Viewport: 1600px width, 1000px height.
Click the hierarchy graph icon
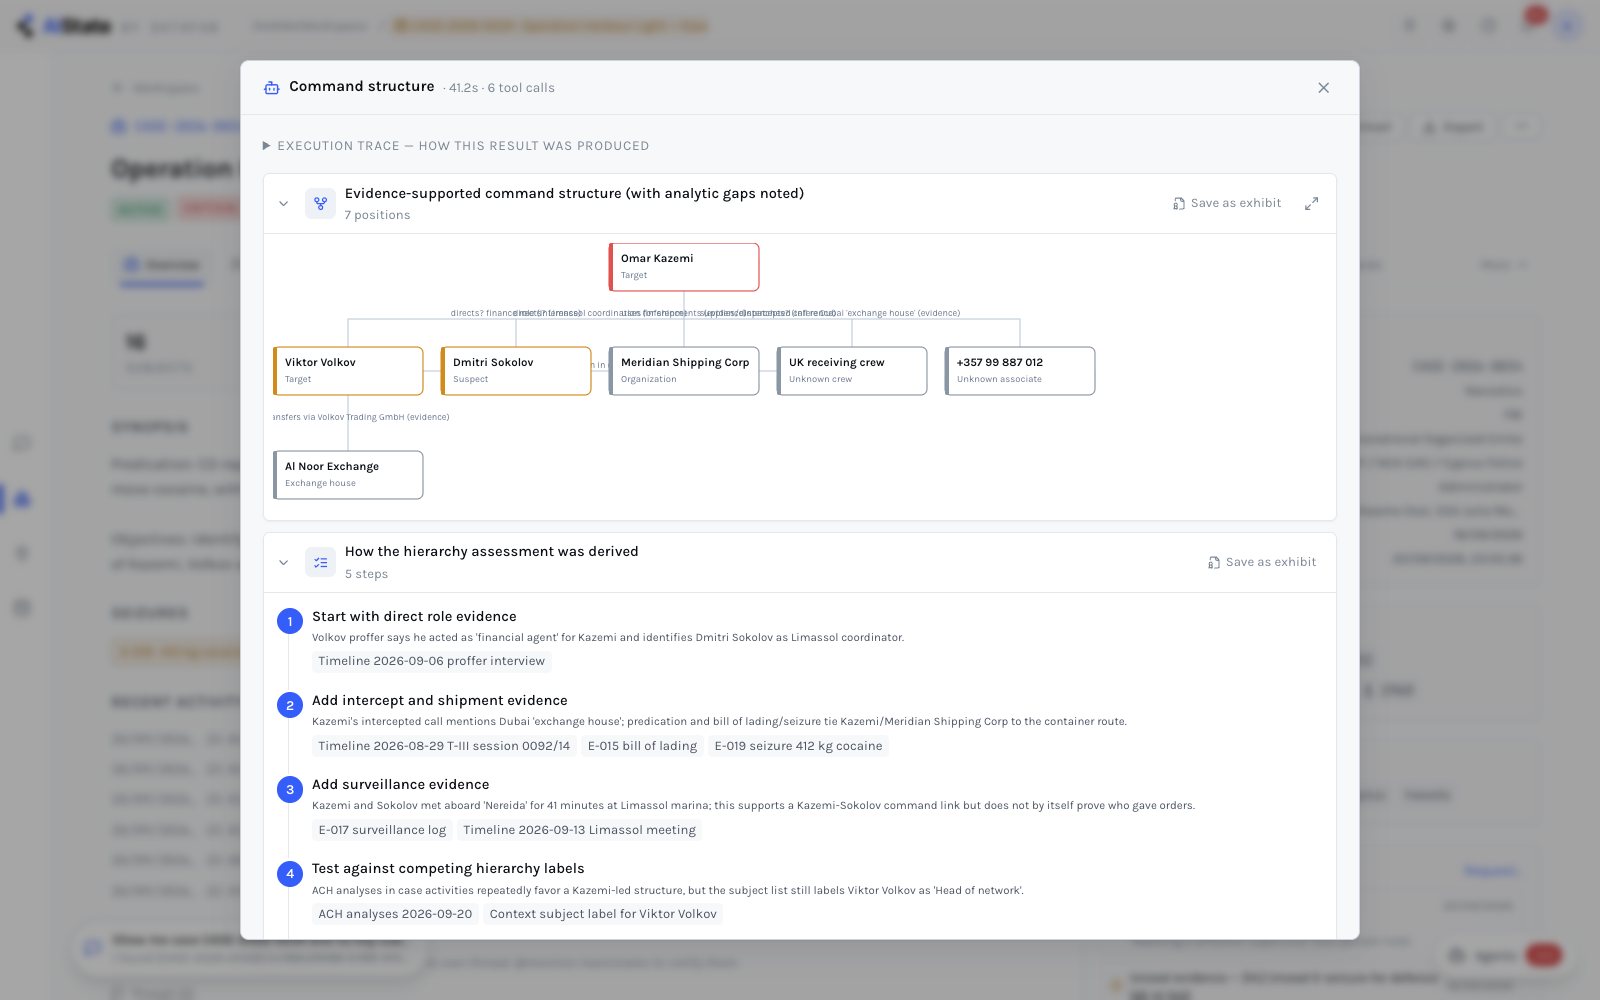[x=320, y=204]
